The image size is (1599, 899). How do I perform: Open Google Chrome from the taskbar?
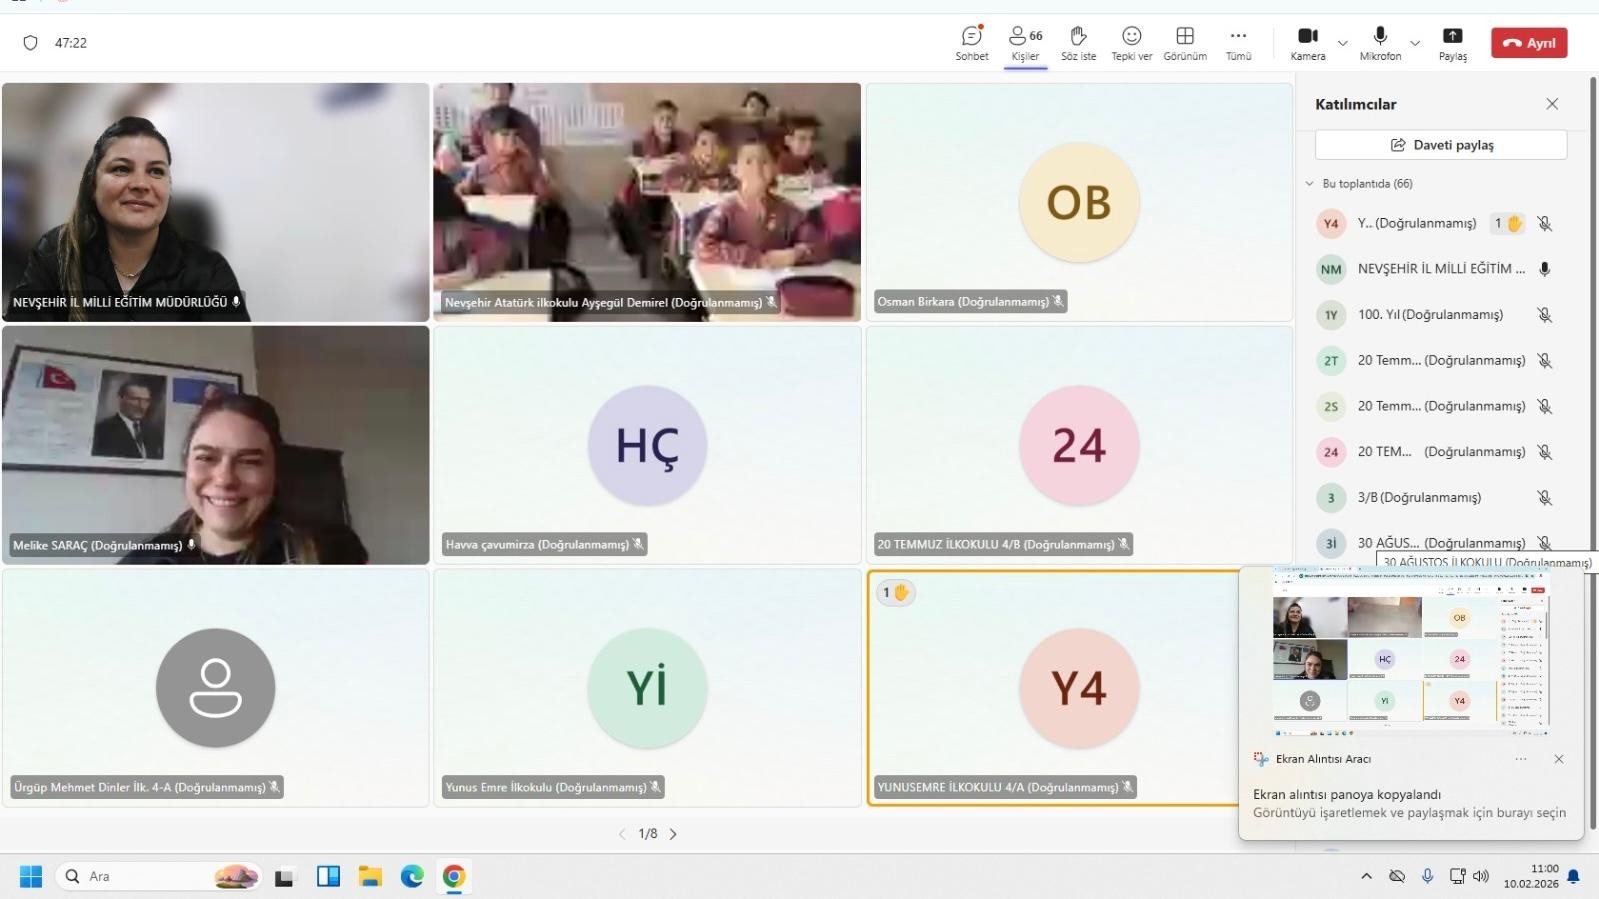(x=454, y=877)
